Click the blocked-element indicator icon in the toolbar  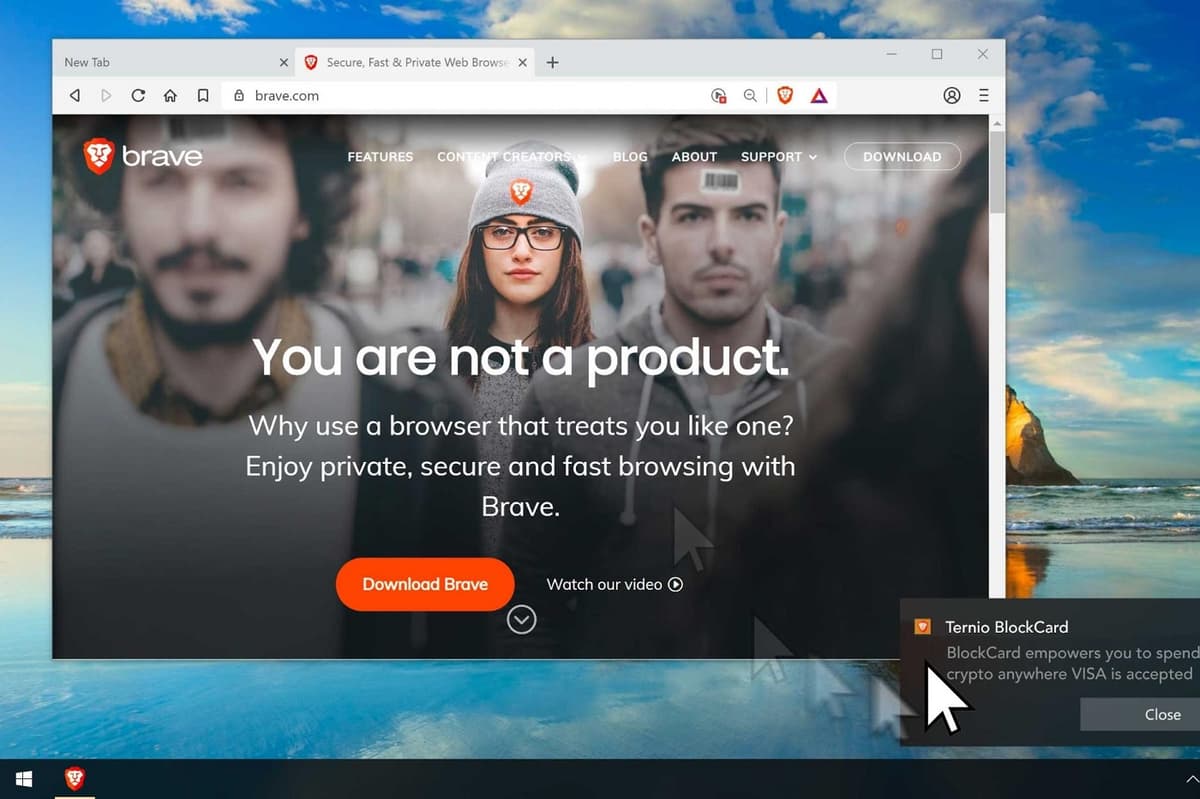(718, 95)
